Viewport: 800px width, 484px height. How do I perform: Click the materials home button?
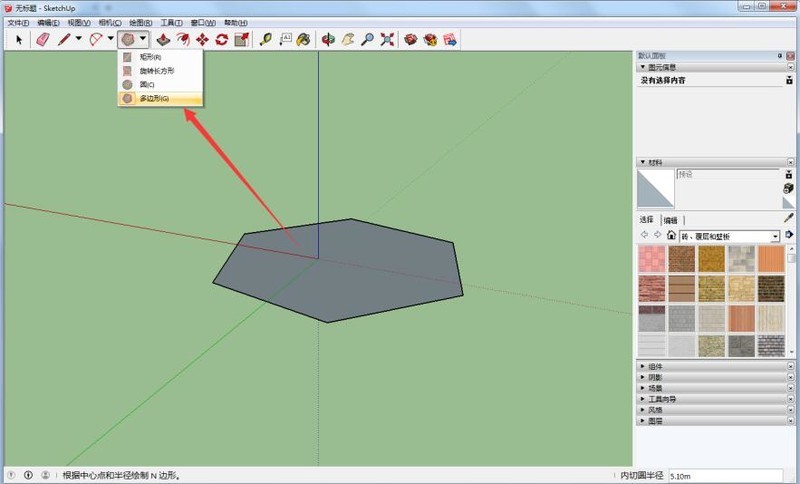pyautogui.click(x=671, y=235)
